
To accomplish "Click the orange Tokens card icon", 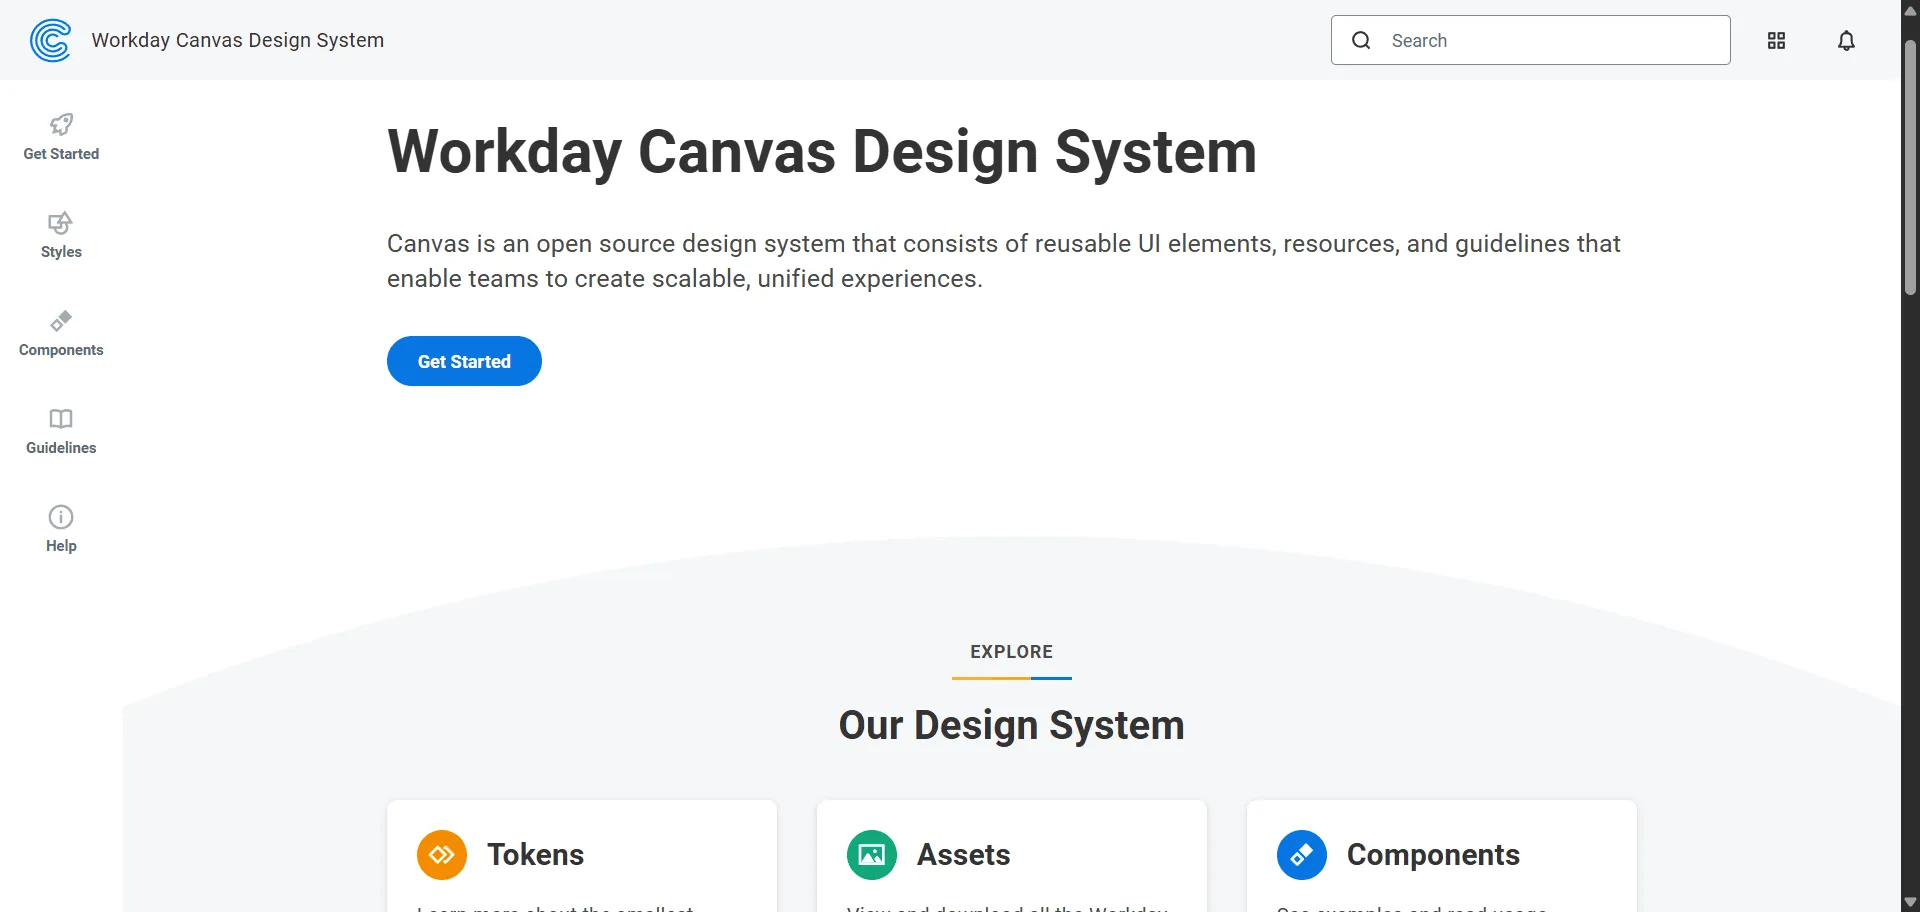I will (x=442, y=855).
